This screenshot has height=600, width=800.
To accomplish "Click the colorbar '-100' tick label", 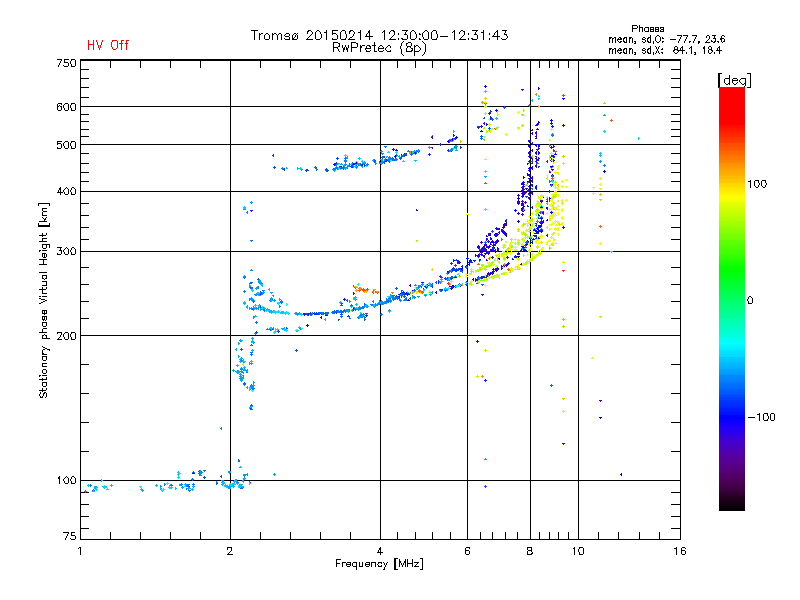I will pyautogui.click(x=761, y=417).
